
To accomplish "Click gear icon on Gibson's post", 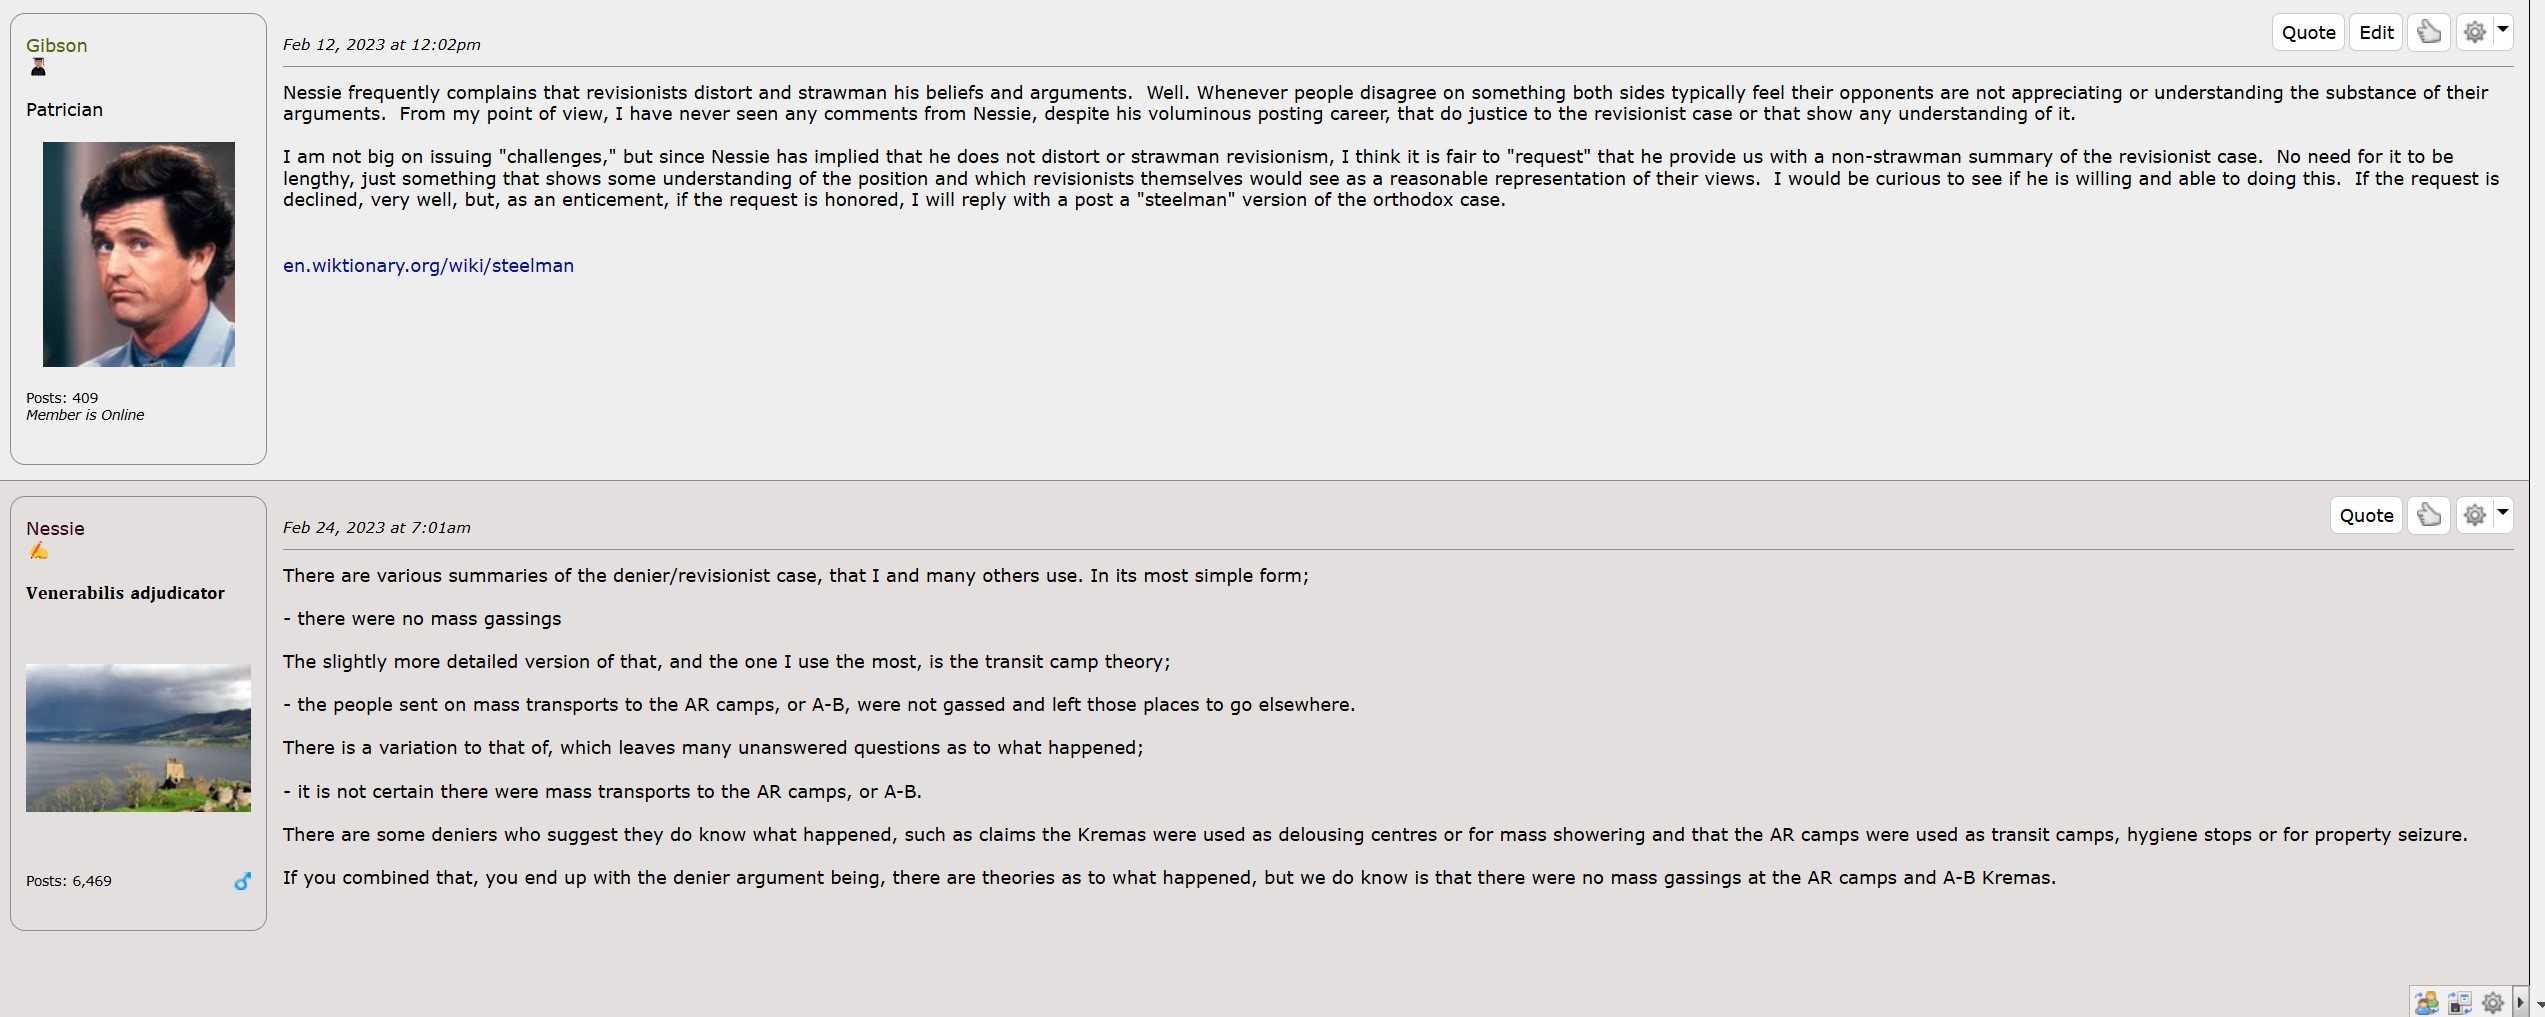I will pos(2474,33).
